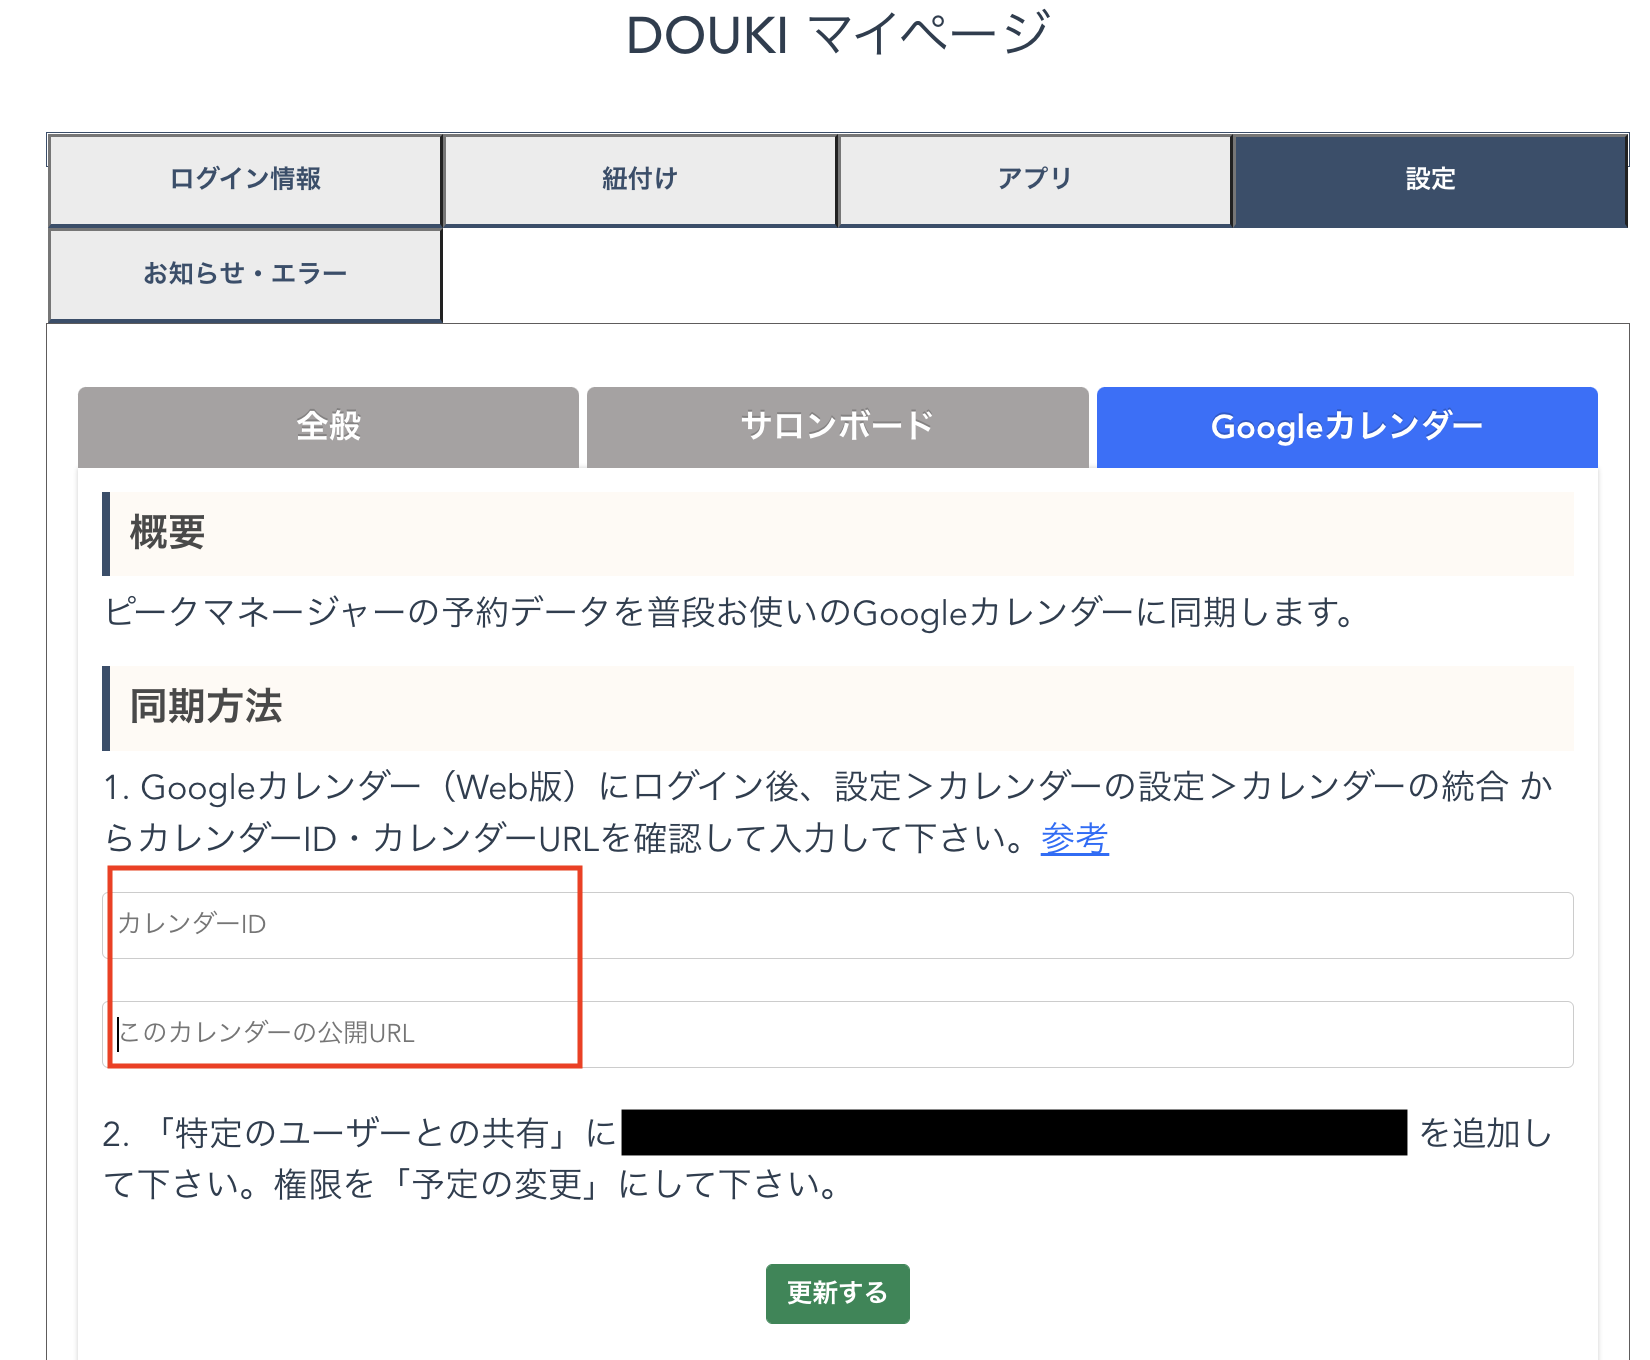This screenshot has width=1650, height=1360.
Task: Open the ログイン情報 tab
Action: point(245,180)
